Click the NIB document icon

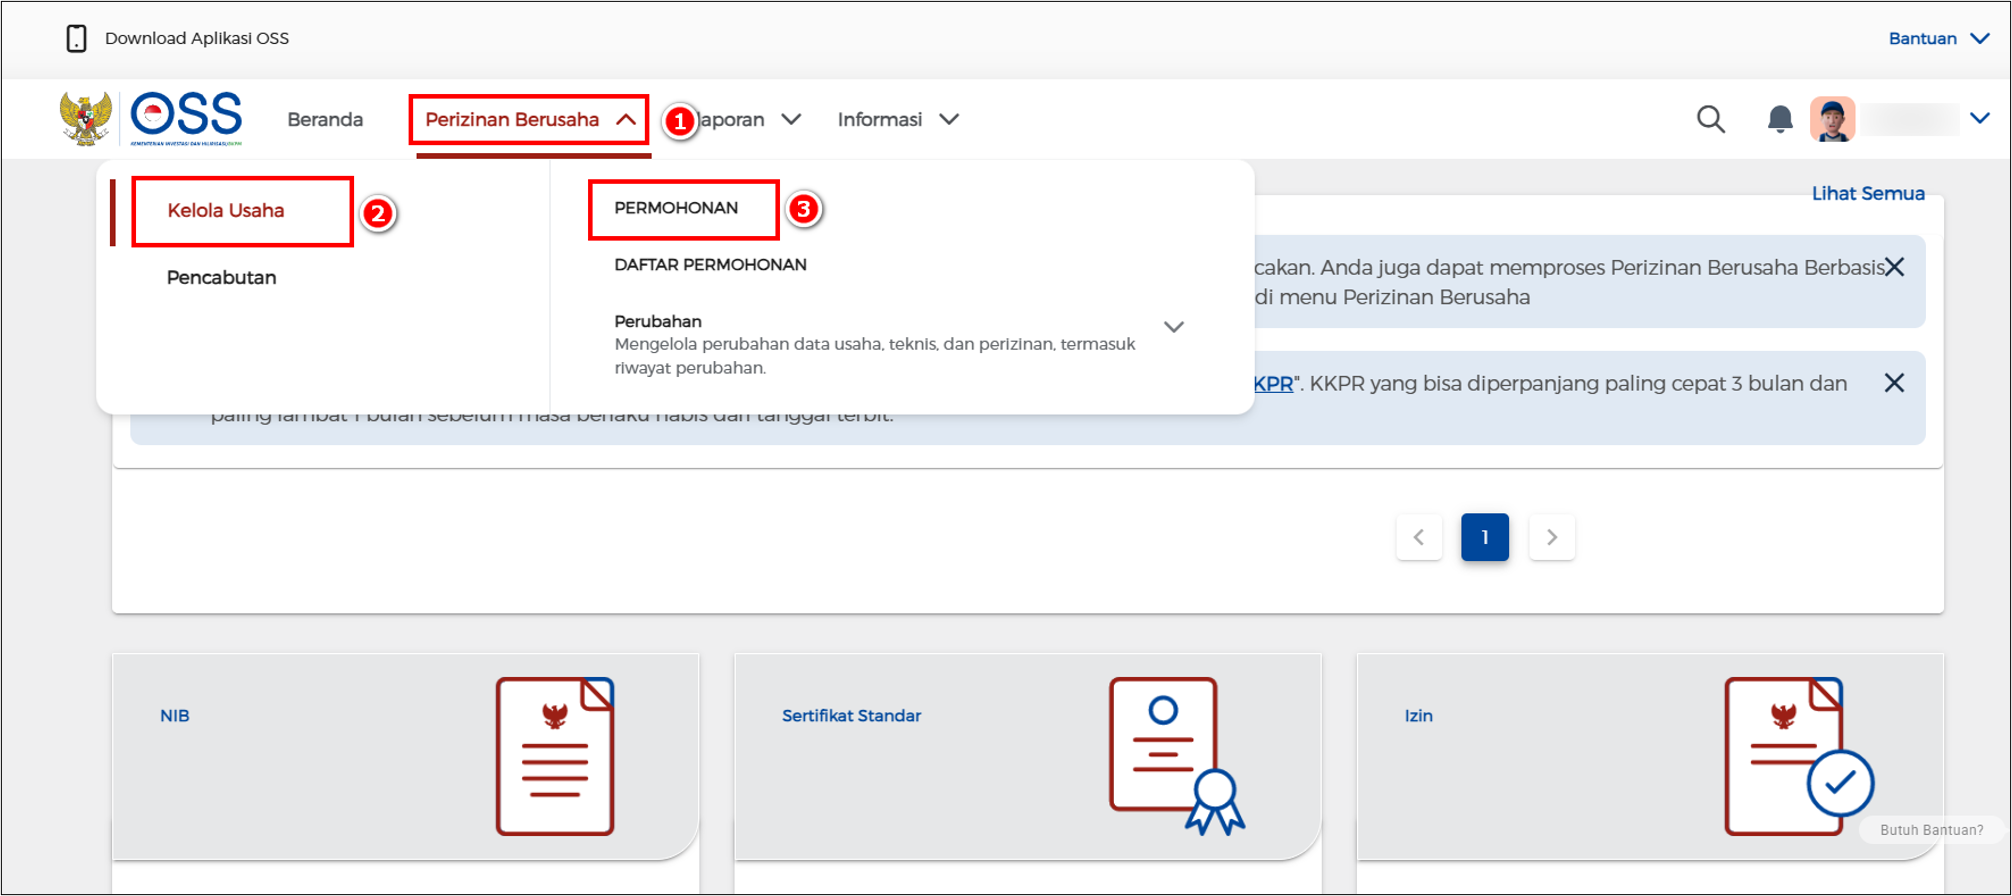coord(555,756)
